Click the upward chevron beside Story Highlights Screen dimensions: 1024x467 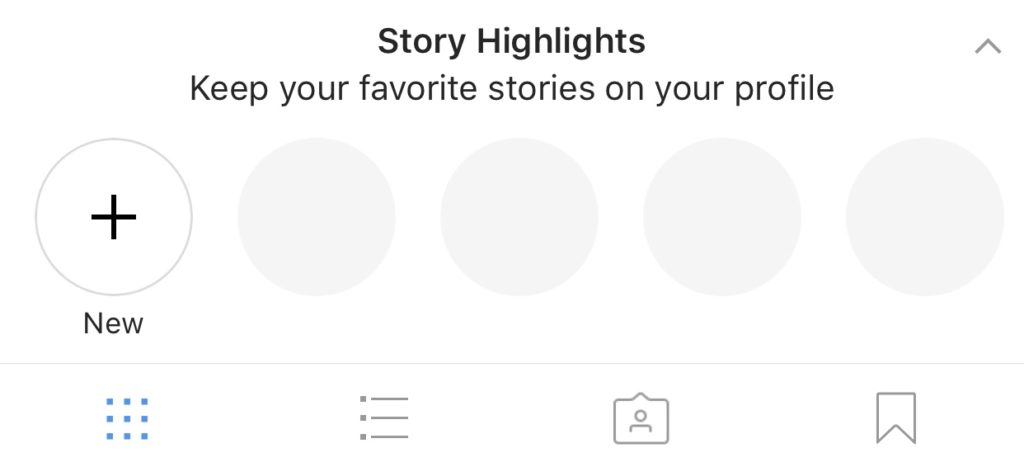[987, 46]
